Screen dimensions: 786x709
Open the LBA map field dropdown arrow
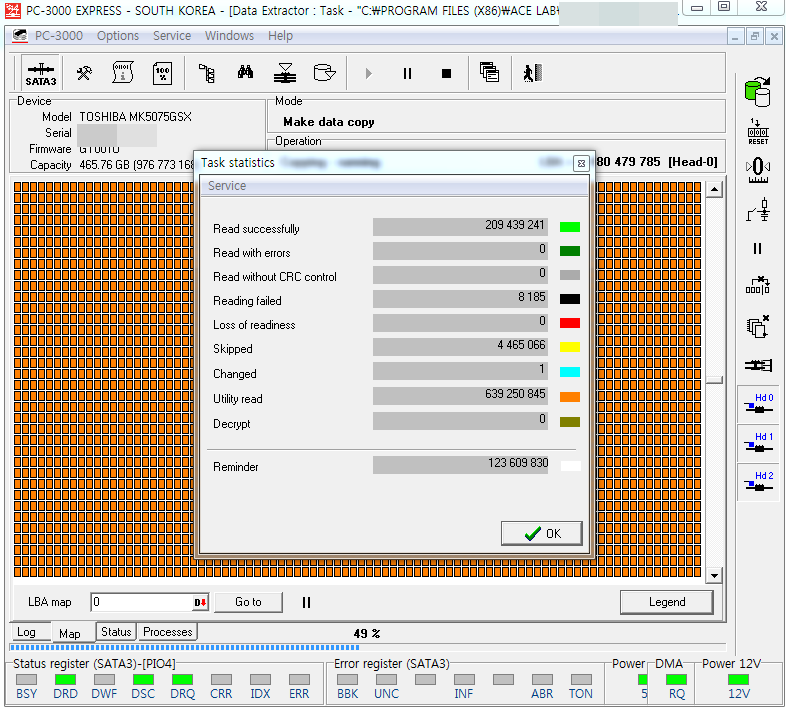click(201, 602)
